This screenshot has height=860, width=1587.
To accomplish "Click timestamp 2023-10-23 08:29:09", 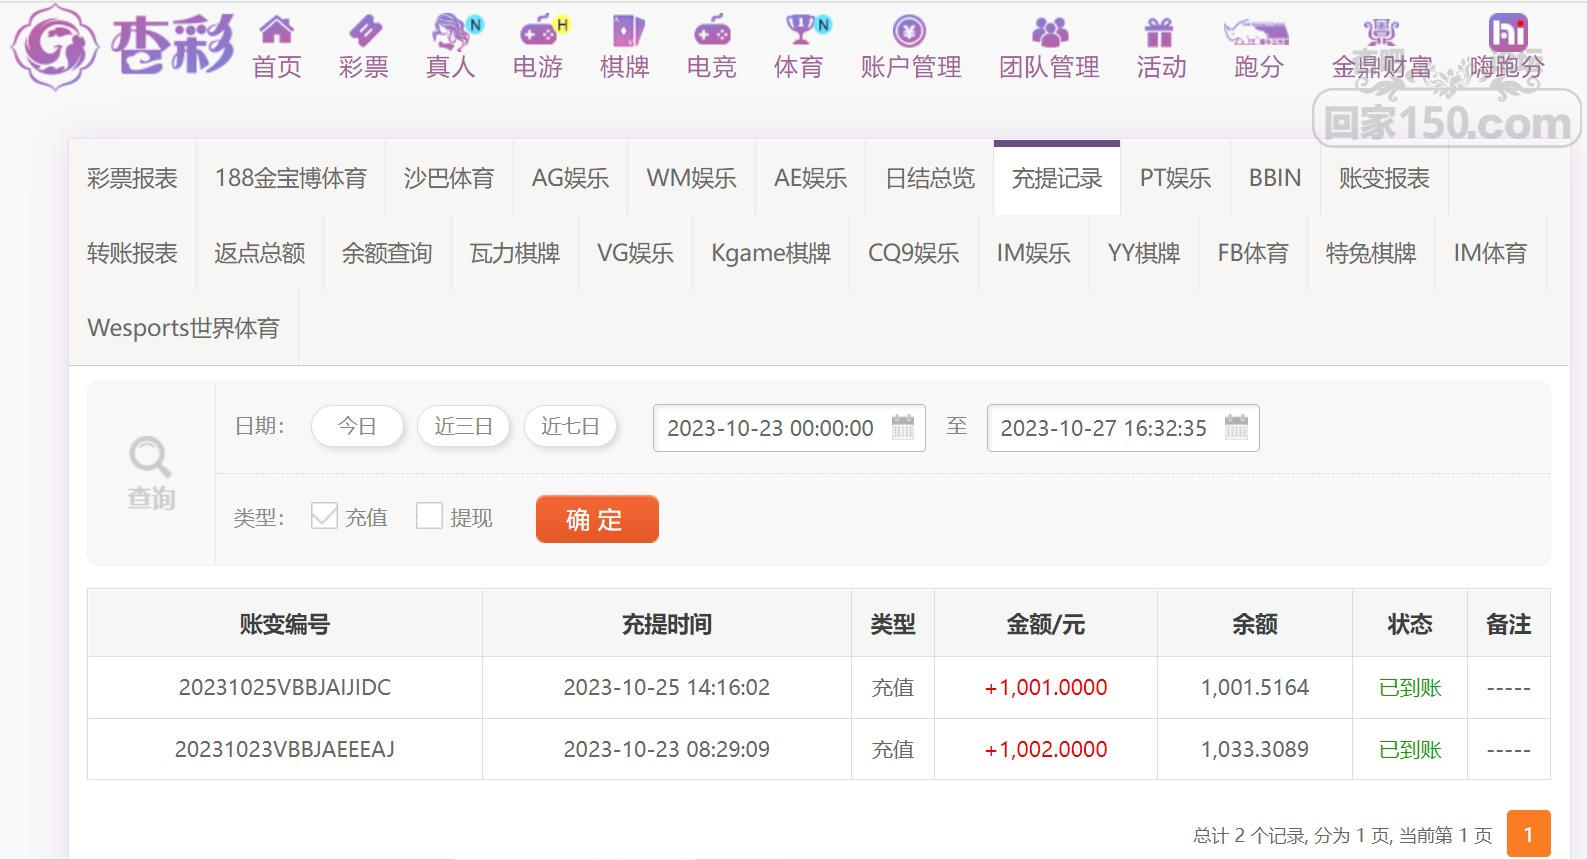I will tap(667, 749).
